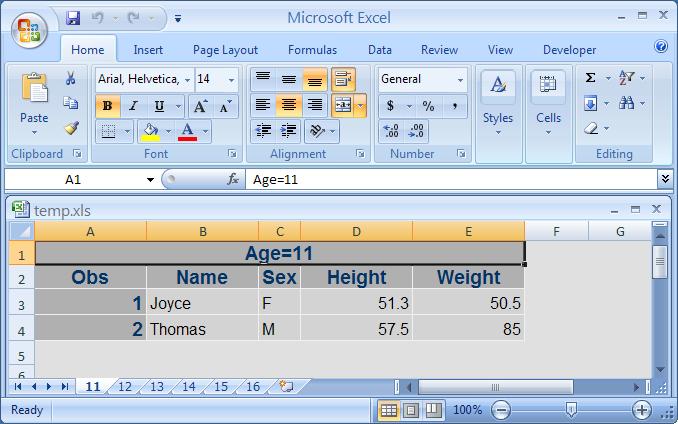Click the Paste clipboard icon
This screenshot has width=678, height=424.
coord(34,89)
